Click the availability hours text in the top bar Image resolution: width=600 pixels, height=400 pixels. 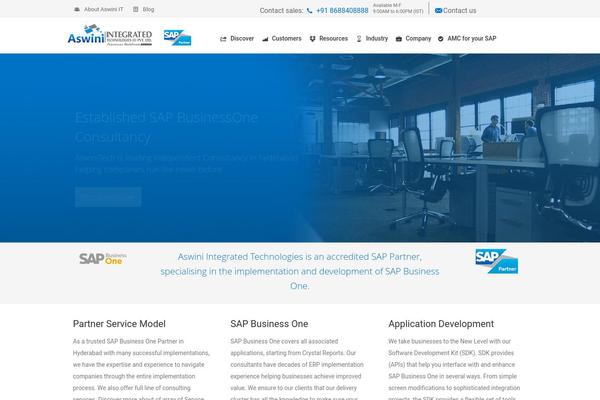[398, 8]
